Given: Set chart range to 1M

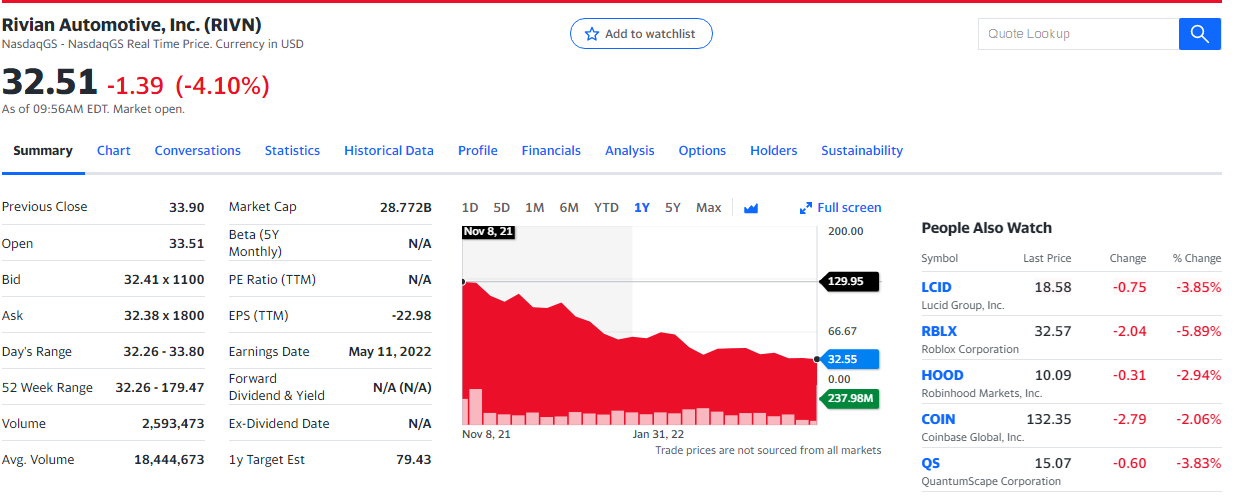Looking at the screenshot, I should pos(535,208).
